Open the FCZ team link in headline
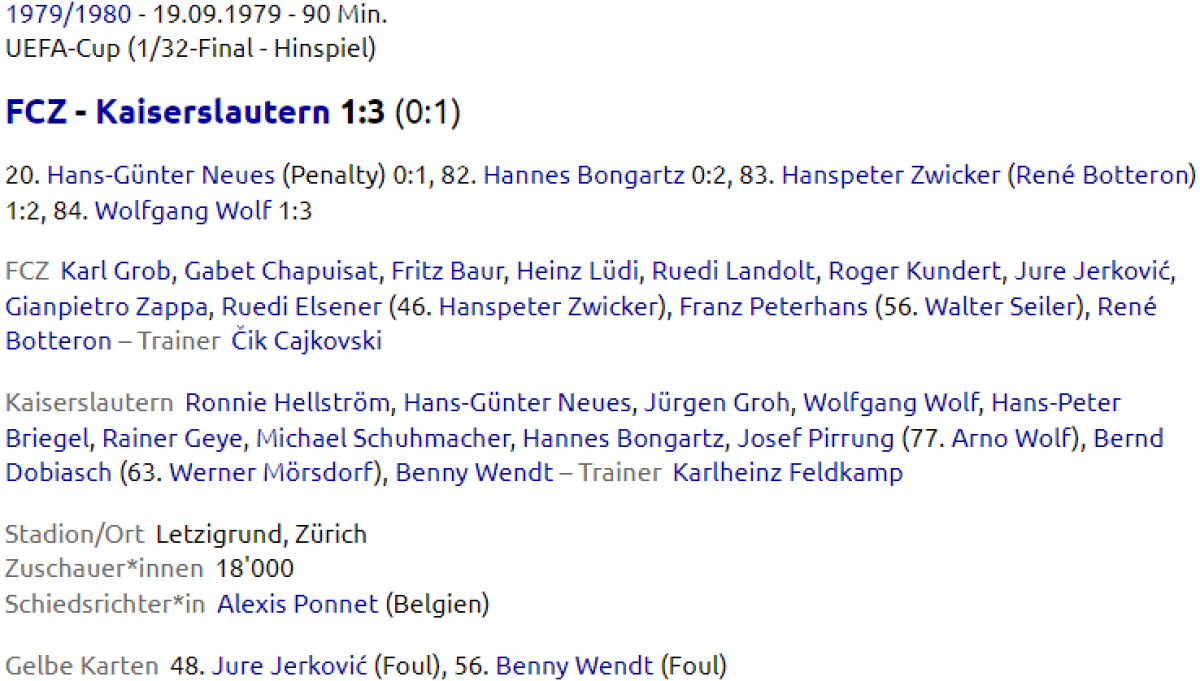Screen dimensions: 1200x681 click(x=35, y=113)
